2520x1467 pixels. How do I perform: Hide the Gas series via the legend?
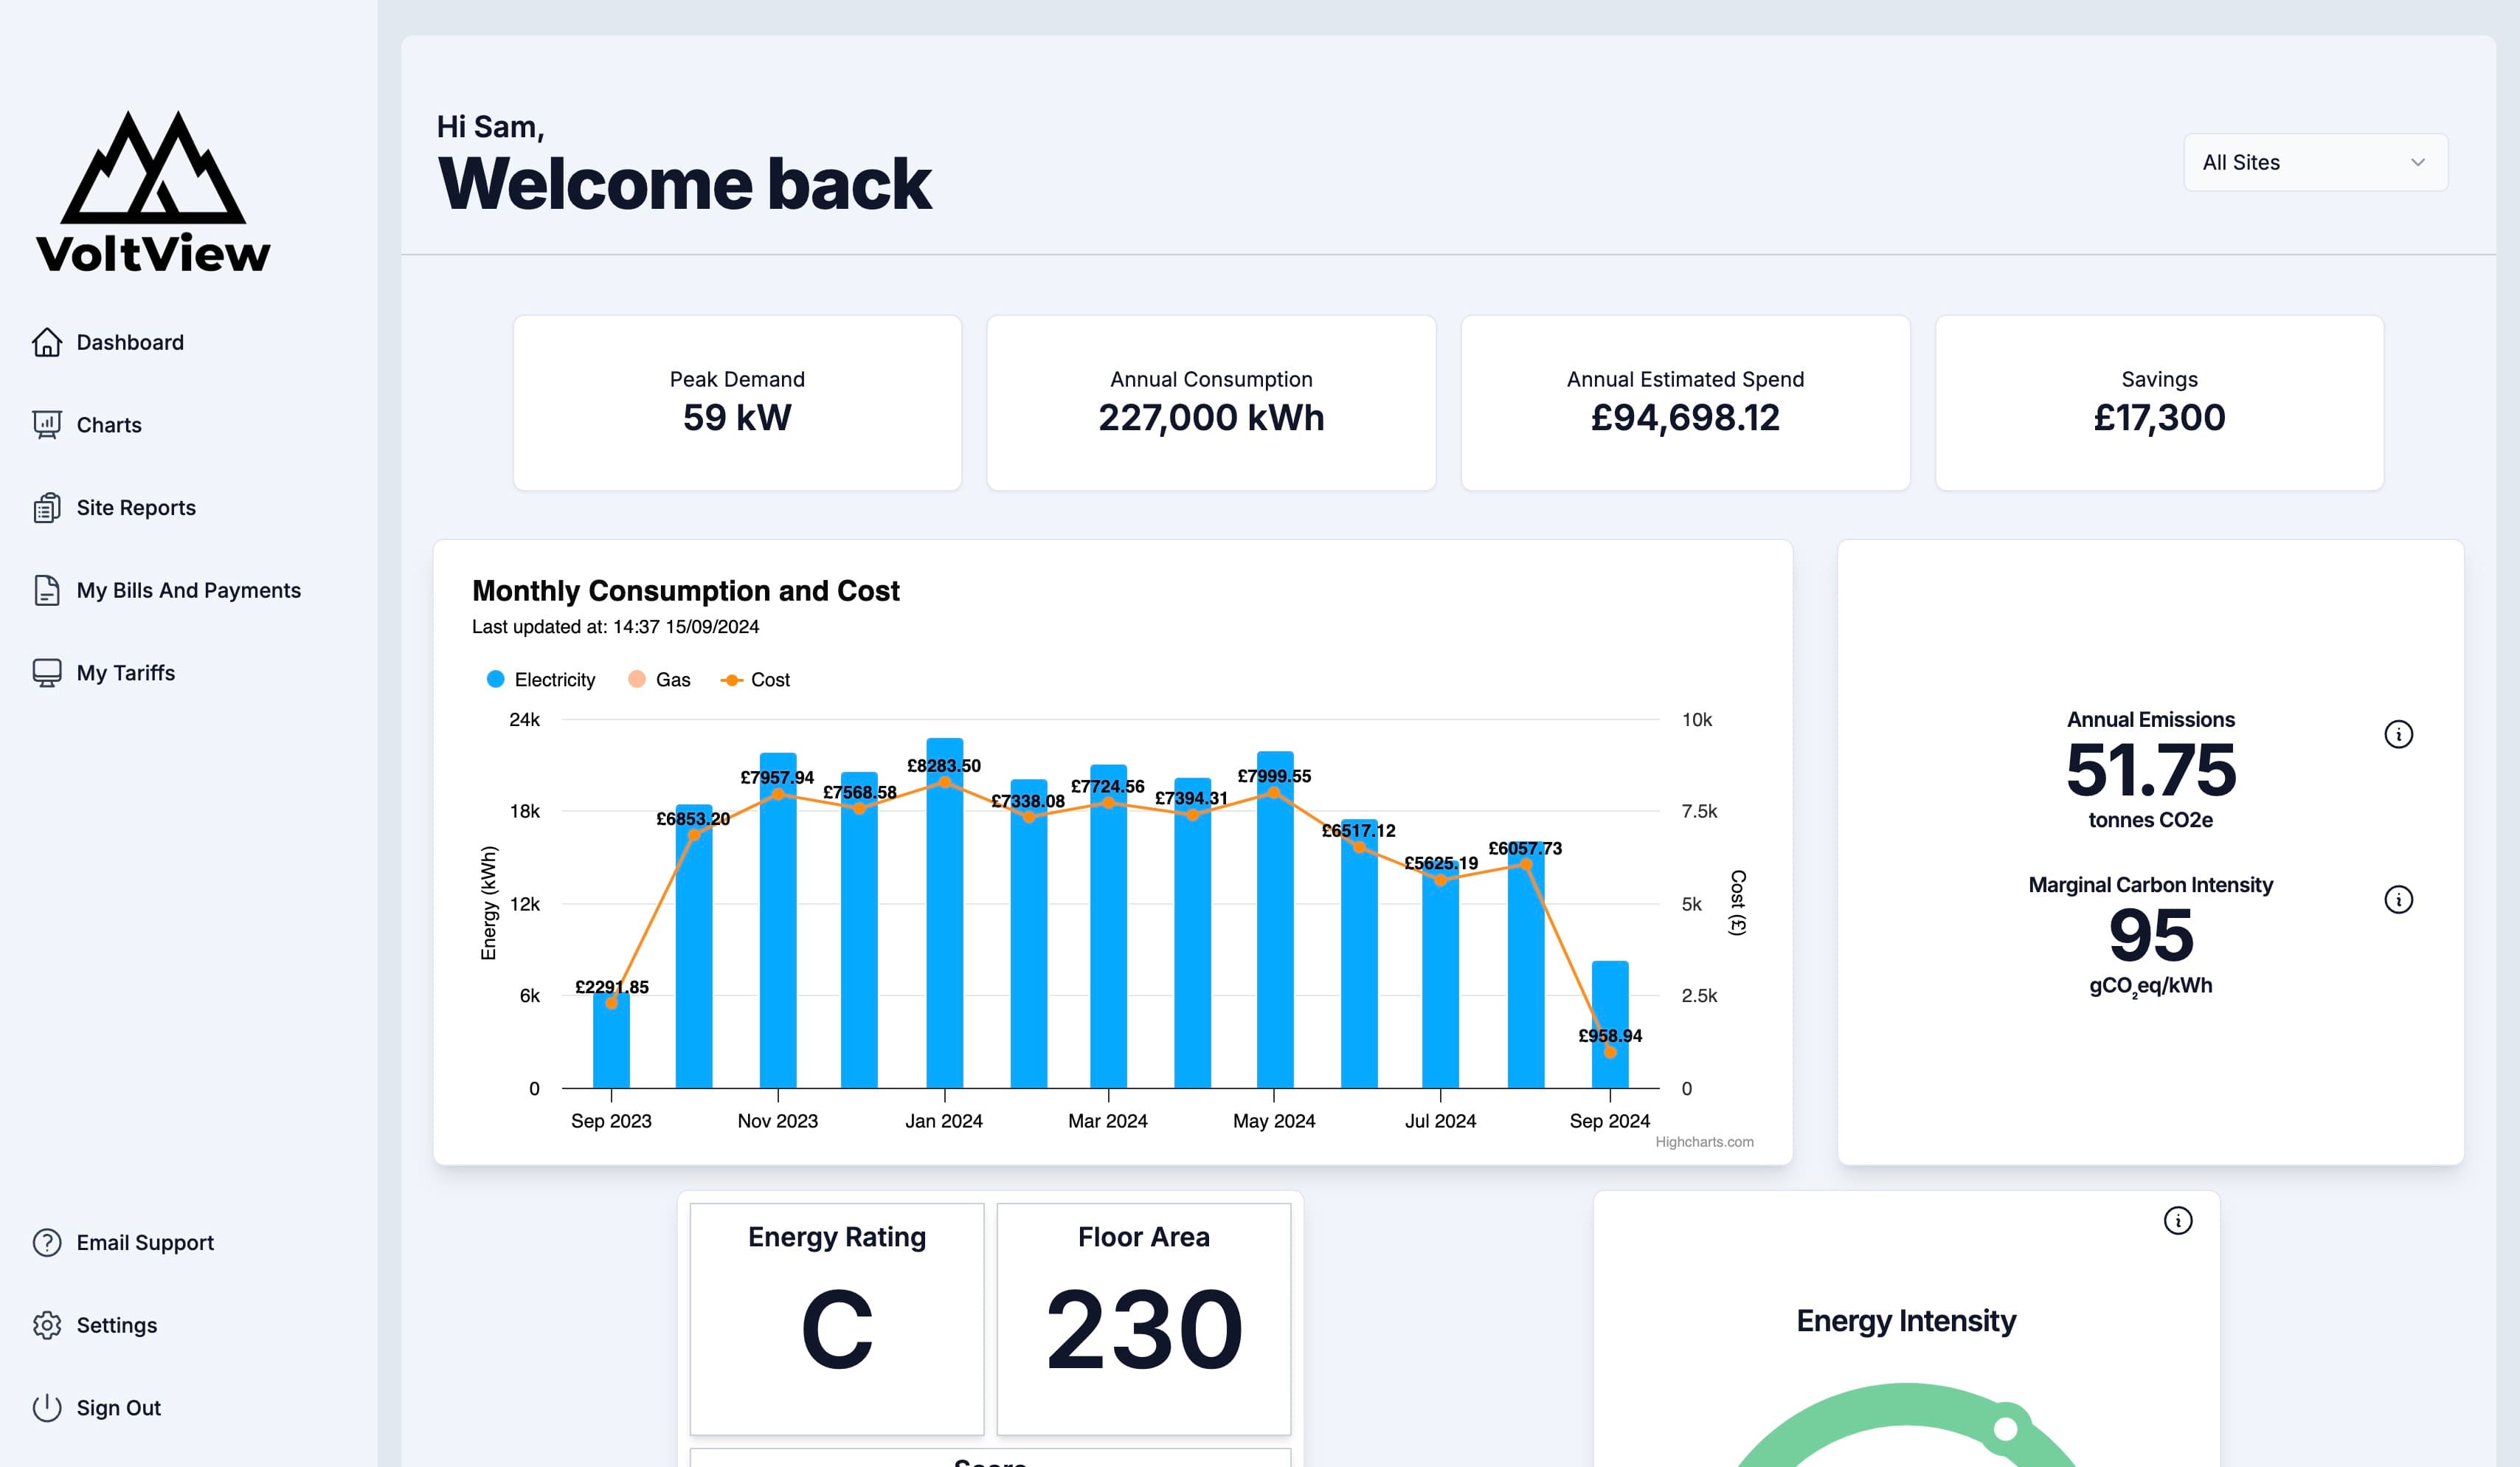pyautogui.click(x=660, y=679)
